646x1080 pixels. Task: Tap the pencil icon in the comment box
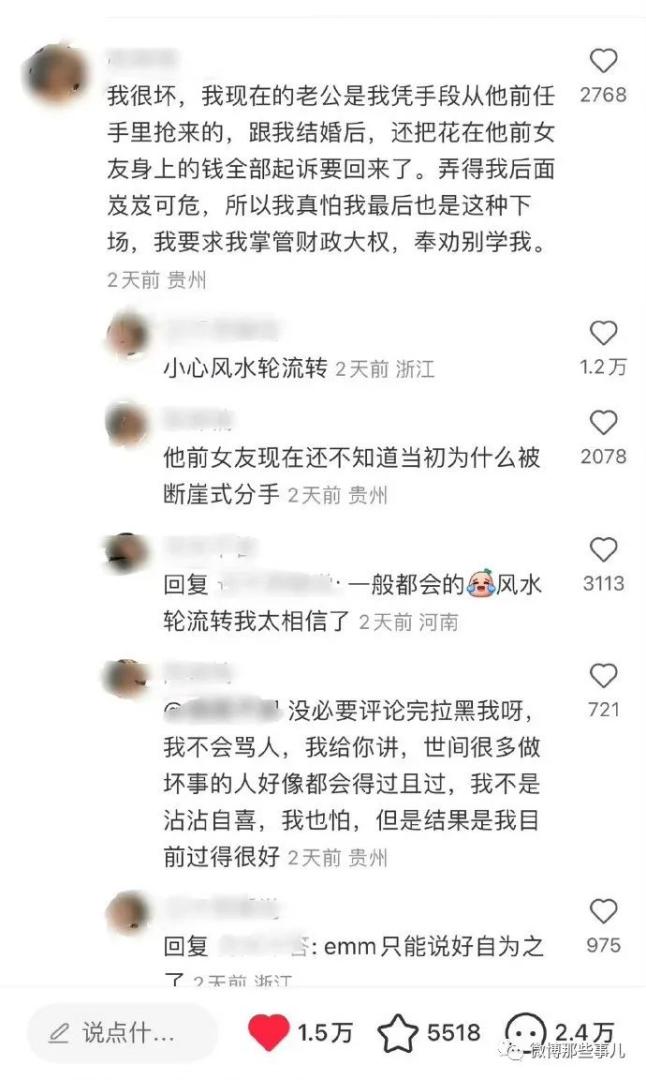(x=60, y=1032)
